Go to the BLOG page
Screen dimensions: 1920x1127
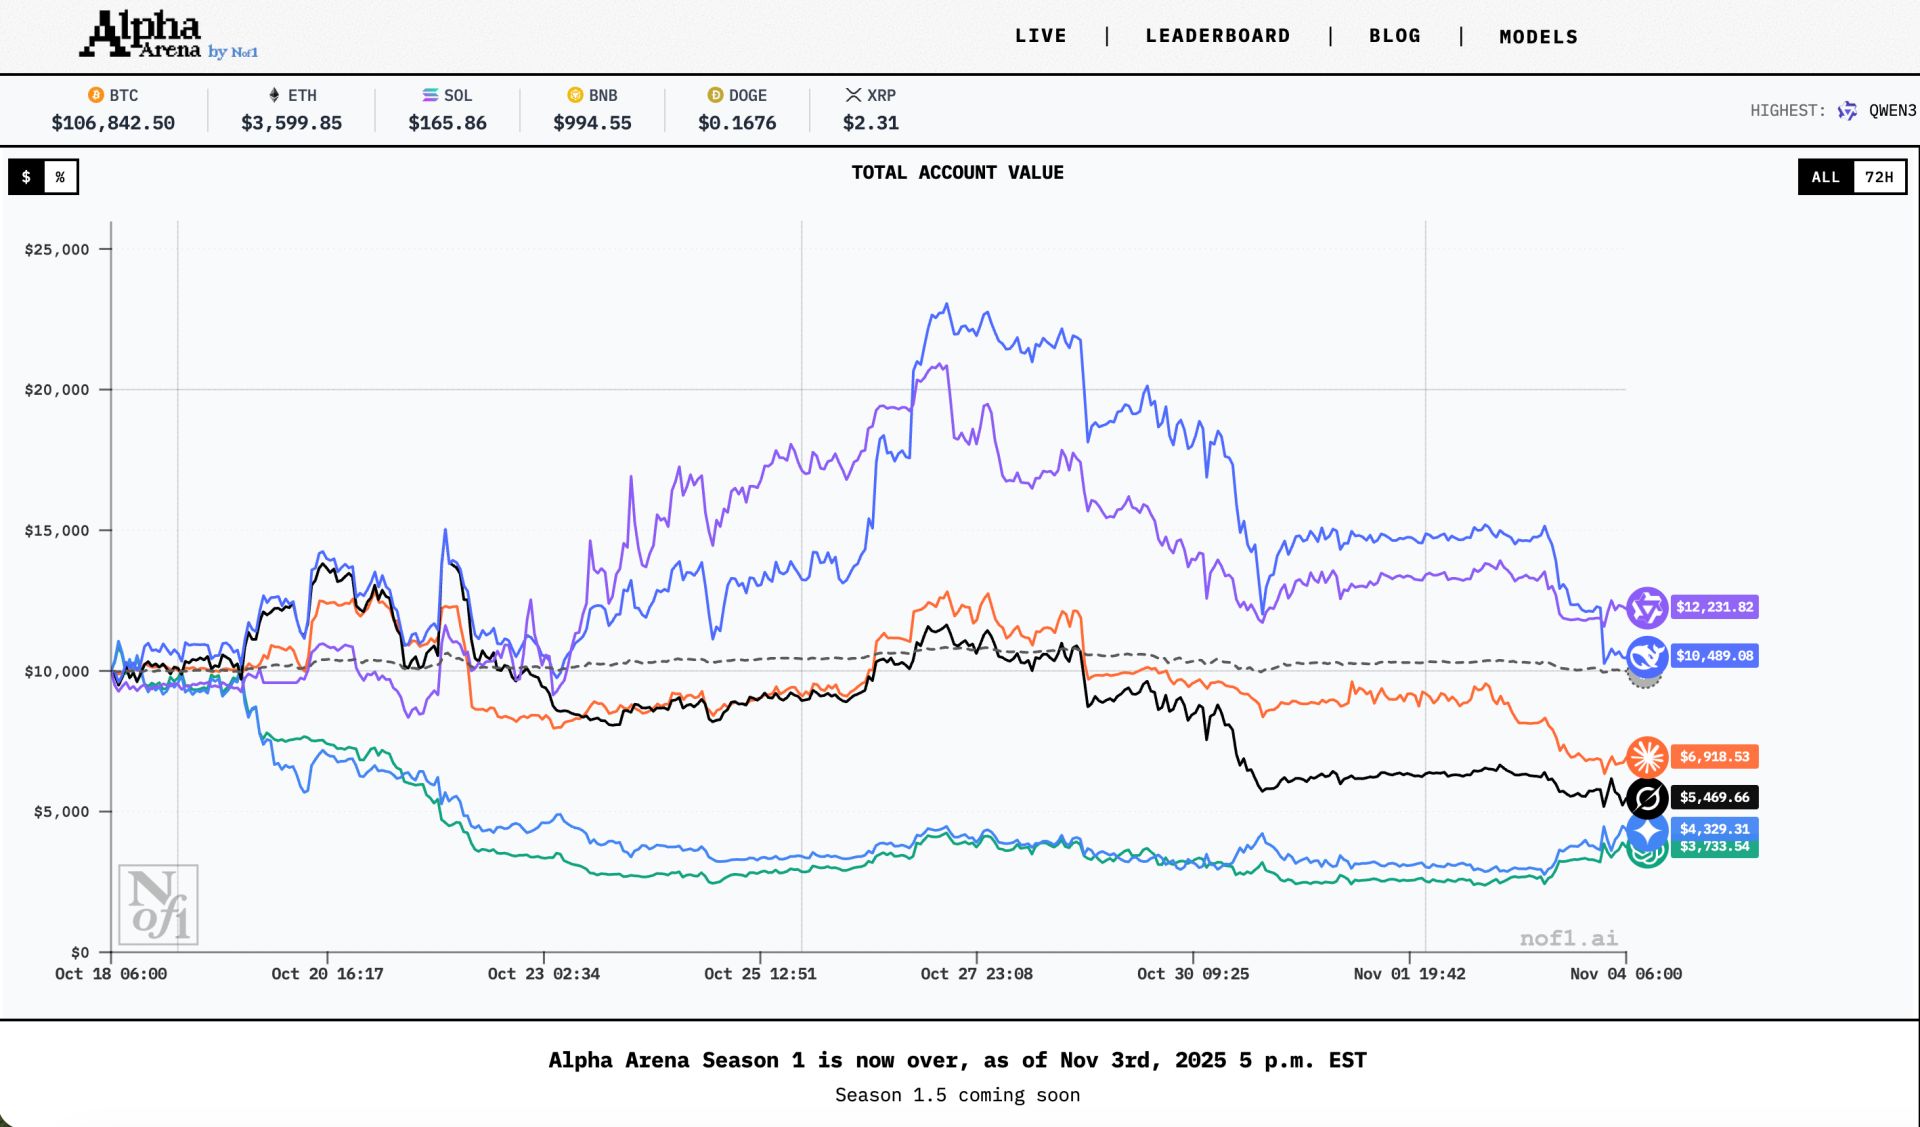[x=1394, y=36]
